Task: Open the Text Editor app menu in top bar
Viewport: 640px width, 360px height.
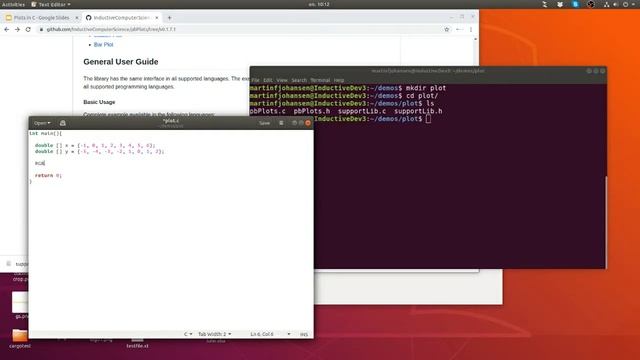Action: coord(51,4)
